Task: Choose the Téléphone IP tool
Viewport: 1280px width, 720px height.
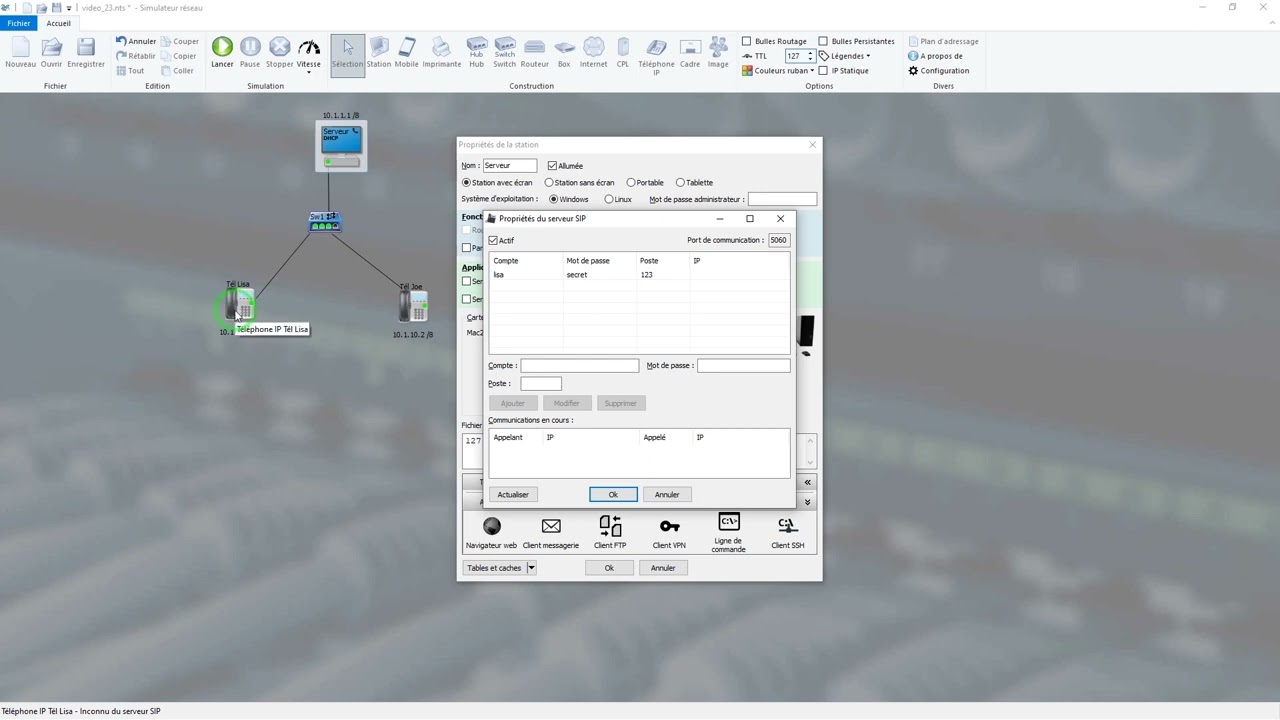Action: tap(656, 47)
